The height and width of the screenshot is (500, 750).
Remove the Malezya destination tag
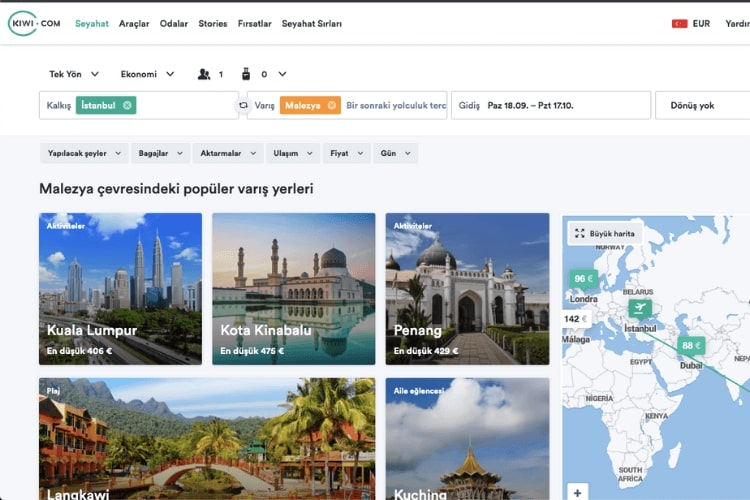pos(331,105)
